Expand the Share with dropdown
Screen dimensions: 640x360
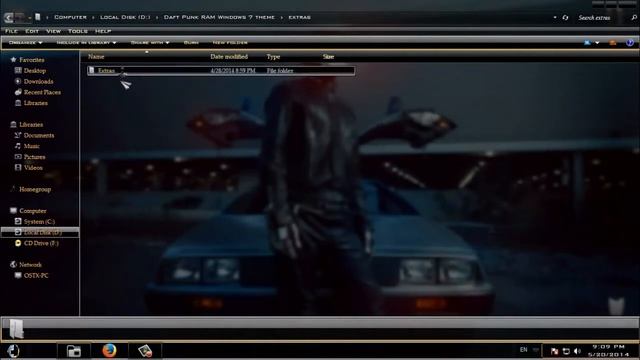[150, 42]
